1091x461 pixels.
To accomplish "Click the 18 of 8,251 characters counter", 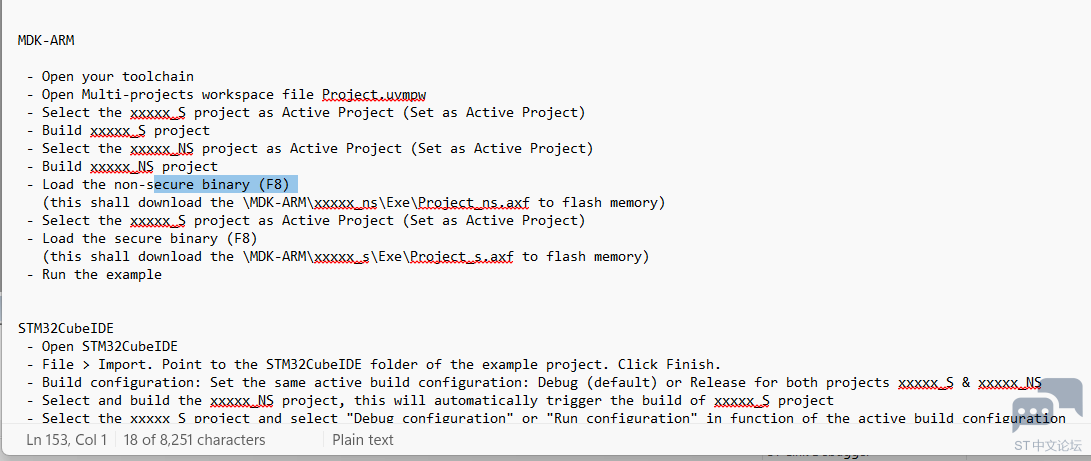I will pos(194,439).
